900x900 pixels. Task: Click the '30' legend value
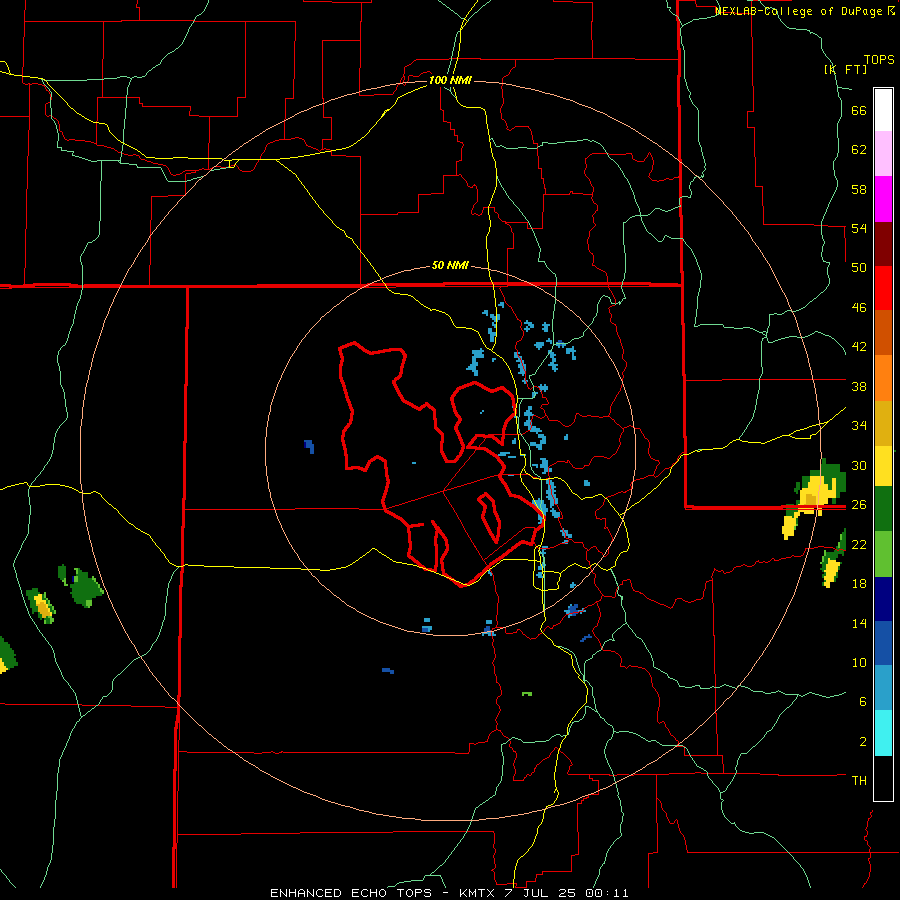pos(859,465)
